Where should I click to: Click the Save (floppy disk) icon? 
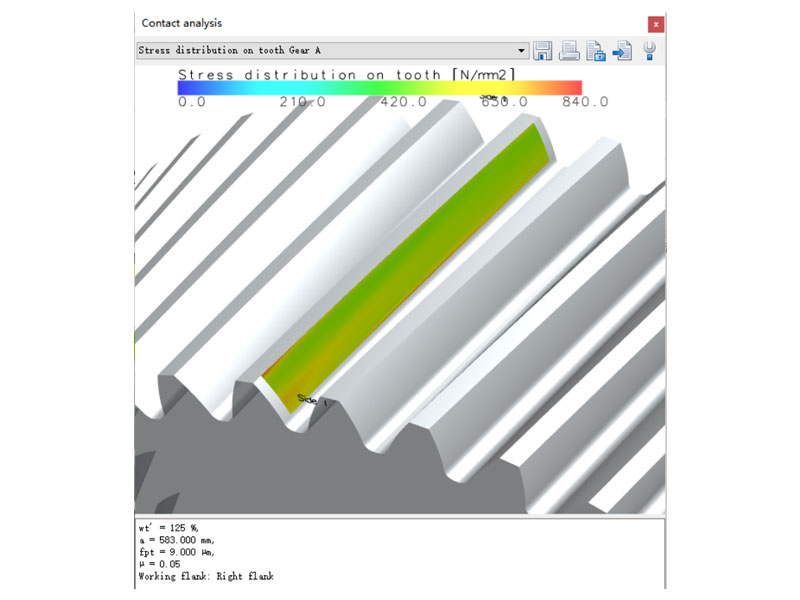[x=542, y=51]
